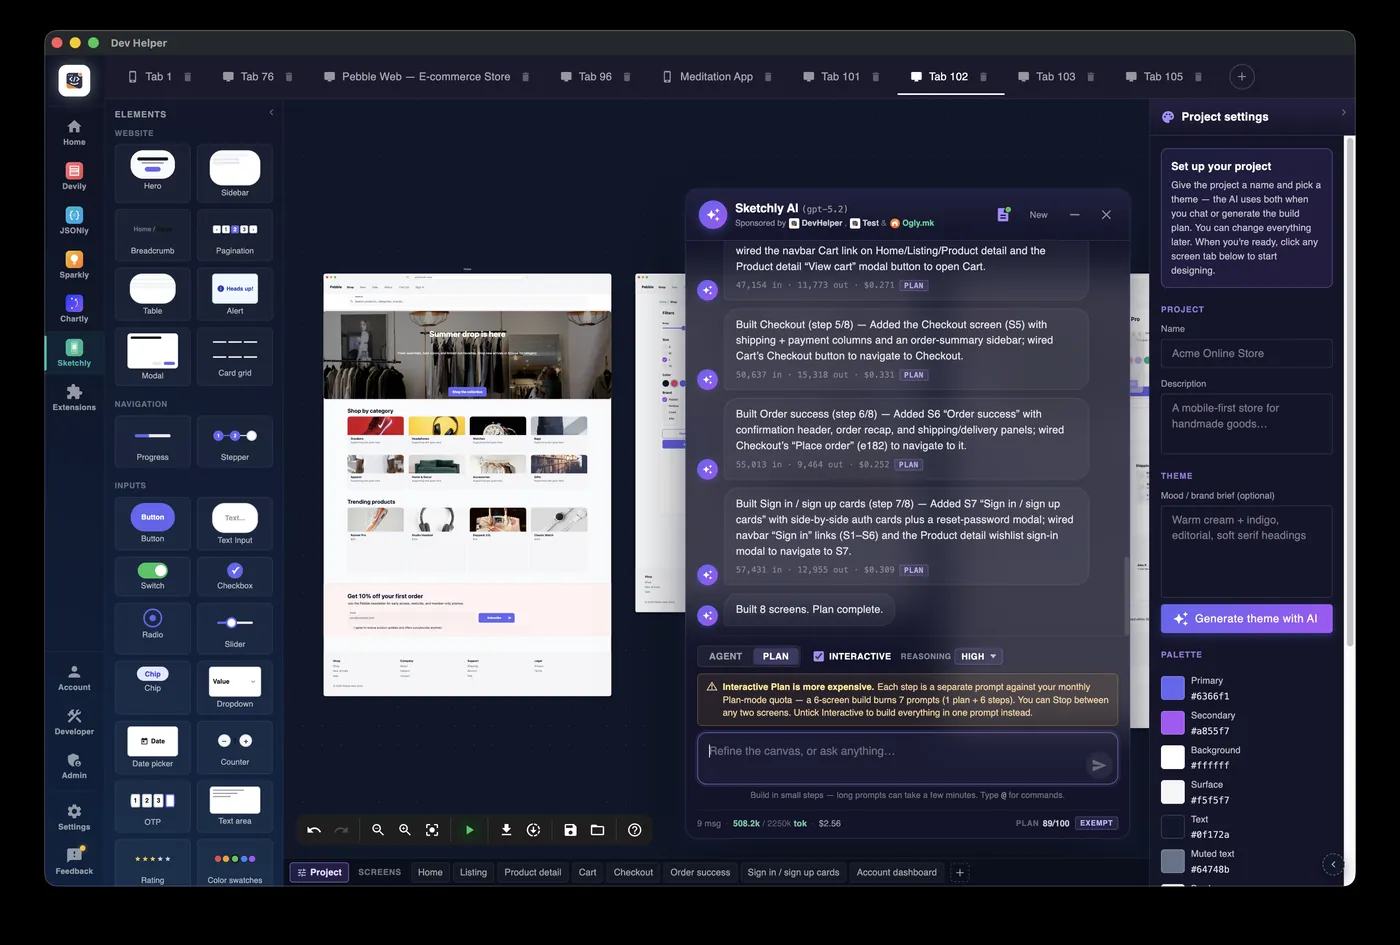Click the Primary color swatch #6366f1
Viewport: 1400px width, 945px height.
[x=1172, y=688]
